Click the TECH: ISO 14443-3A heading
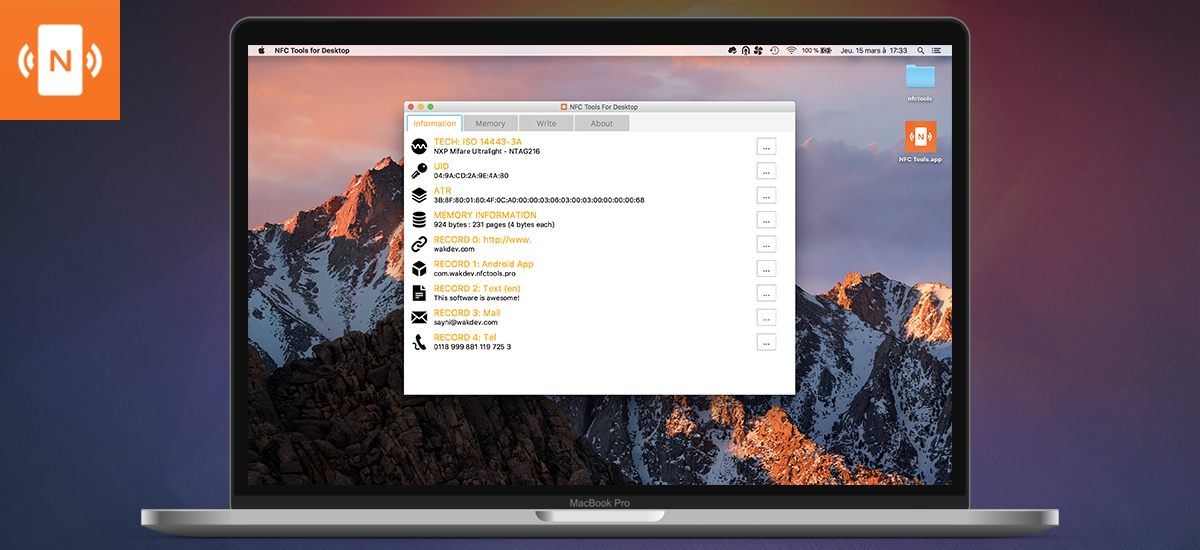Viewport: 1200px width, 550px height. (x=478, y=142)
